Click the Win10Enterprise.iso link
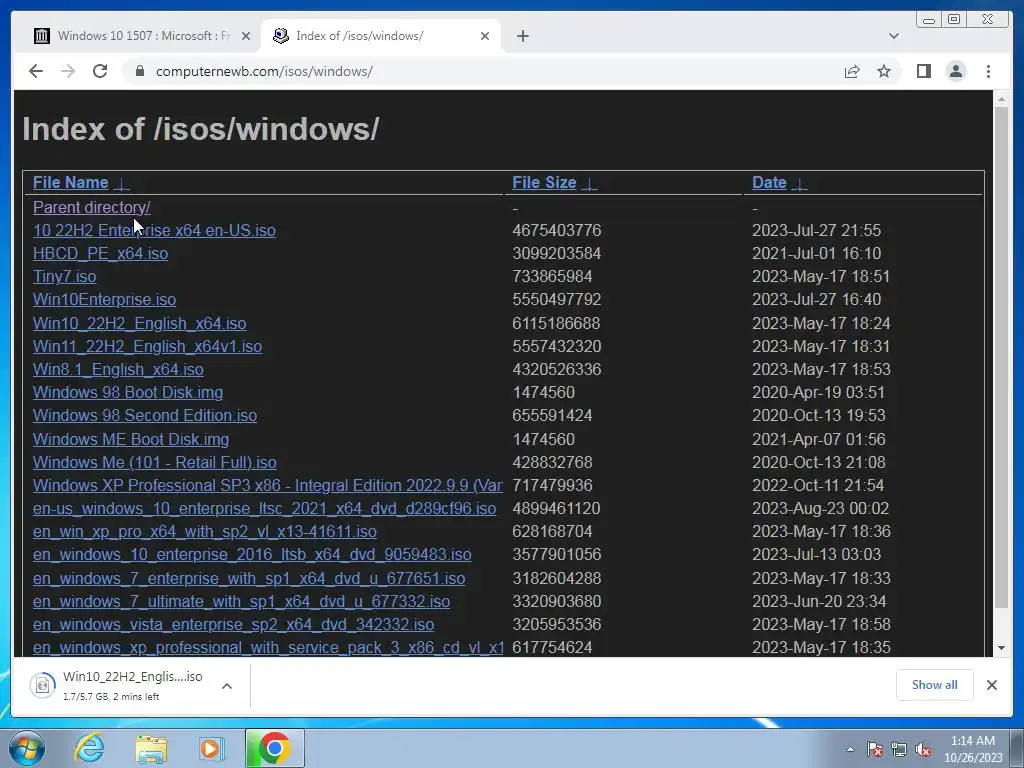Image resolution: width=1024 pixels, height=768 pixels. coord(104,299)
